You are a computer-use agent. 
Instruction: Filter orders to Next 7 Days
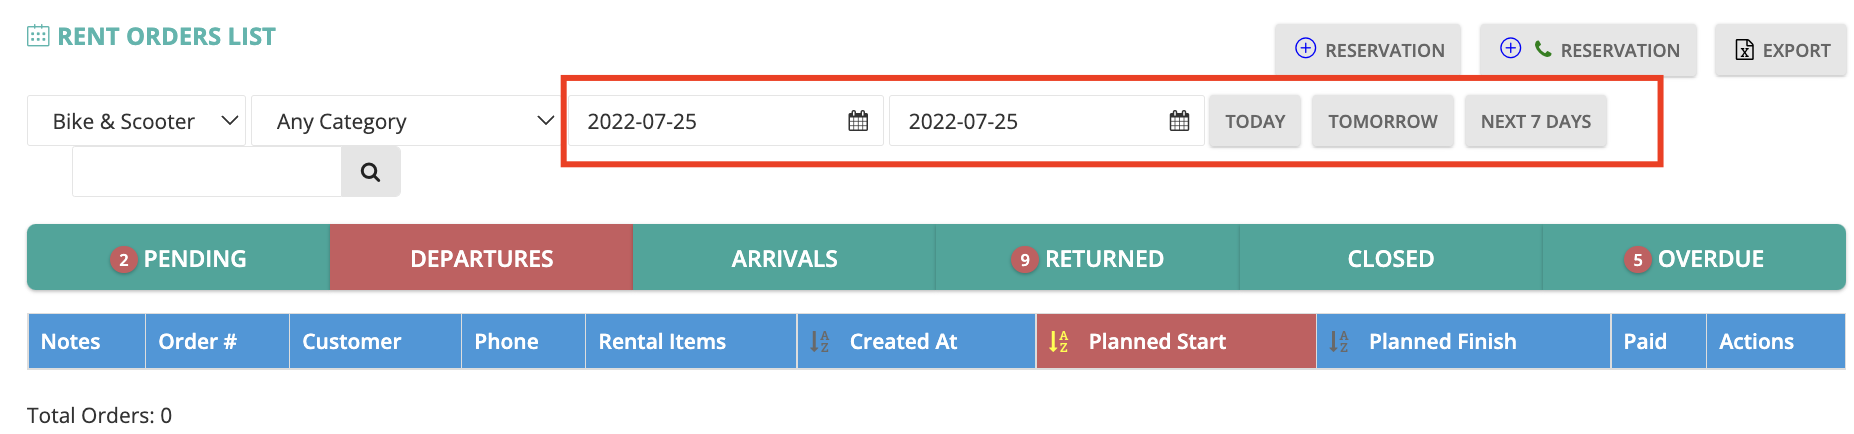(x=1536, y=121)
